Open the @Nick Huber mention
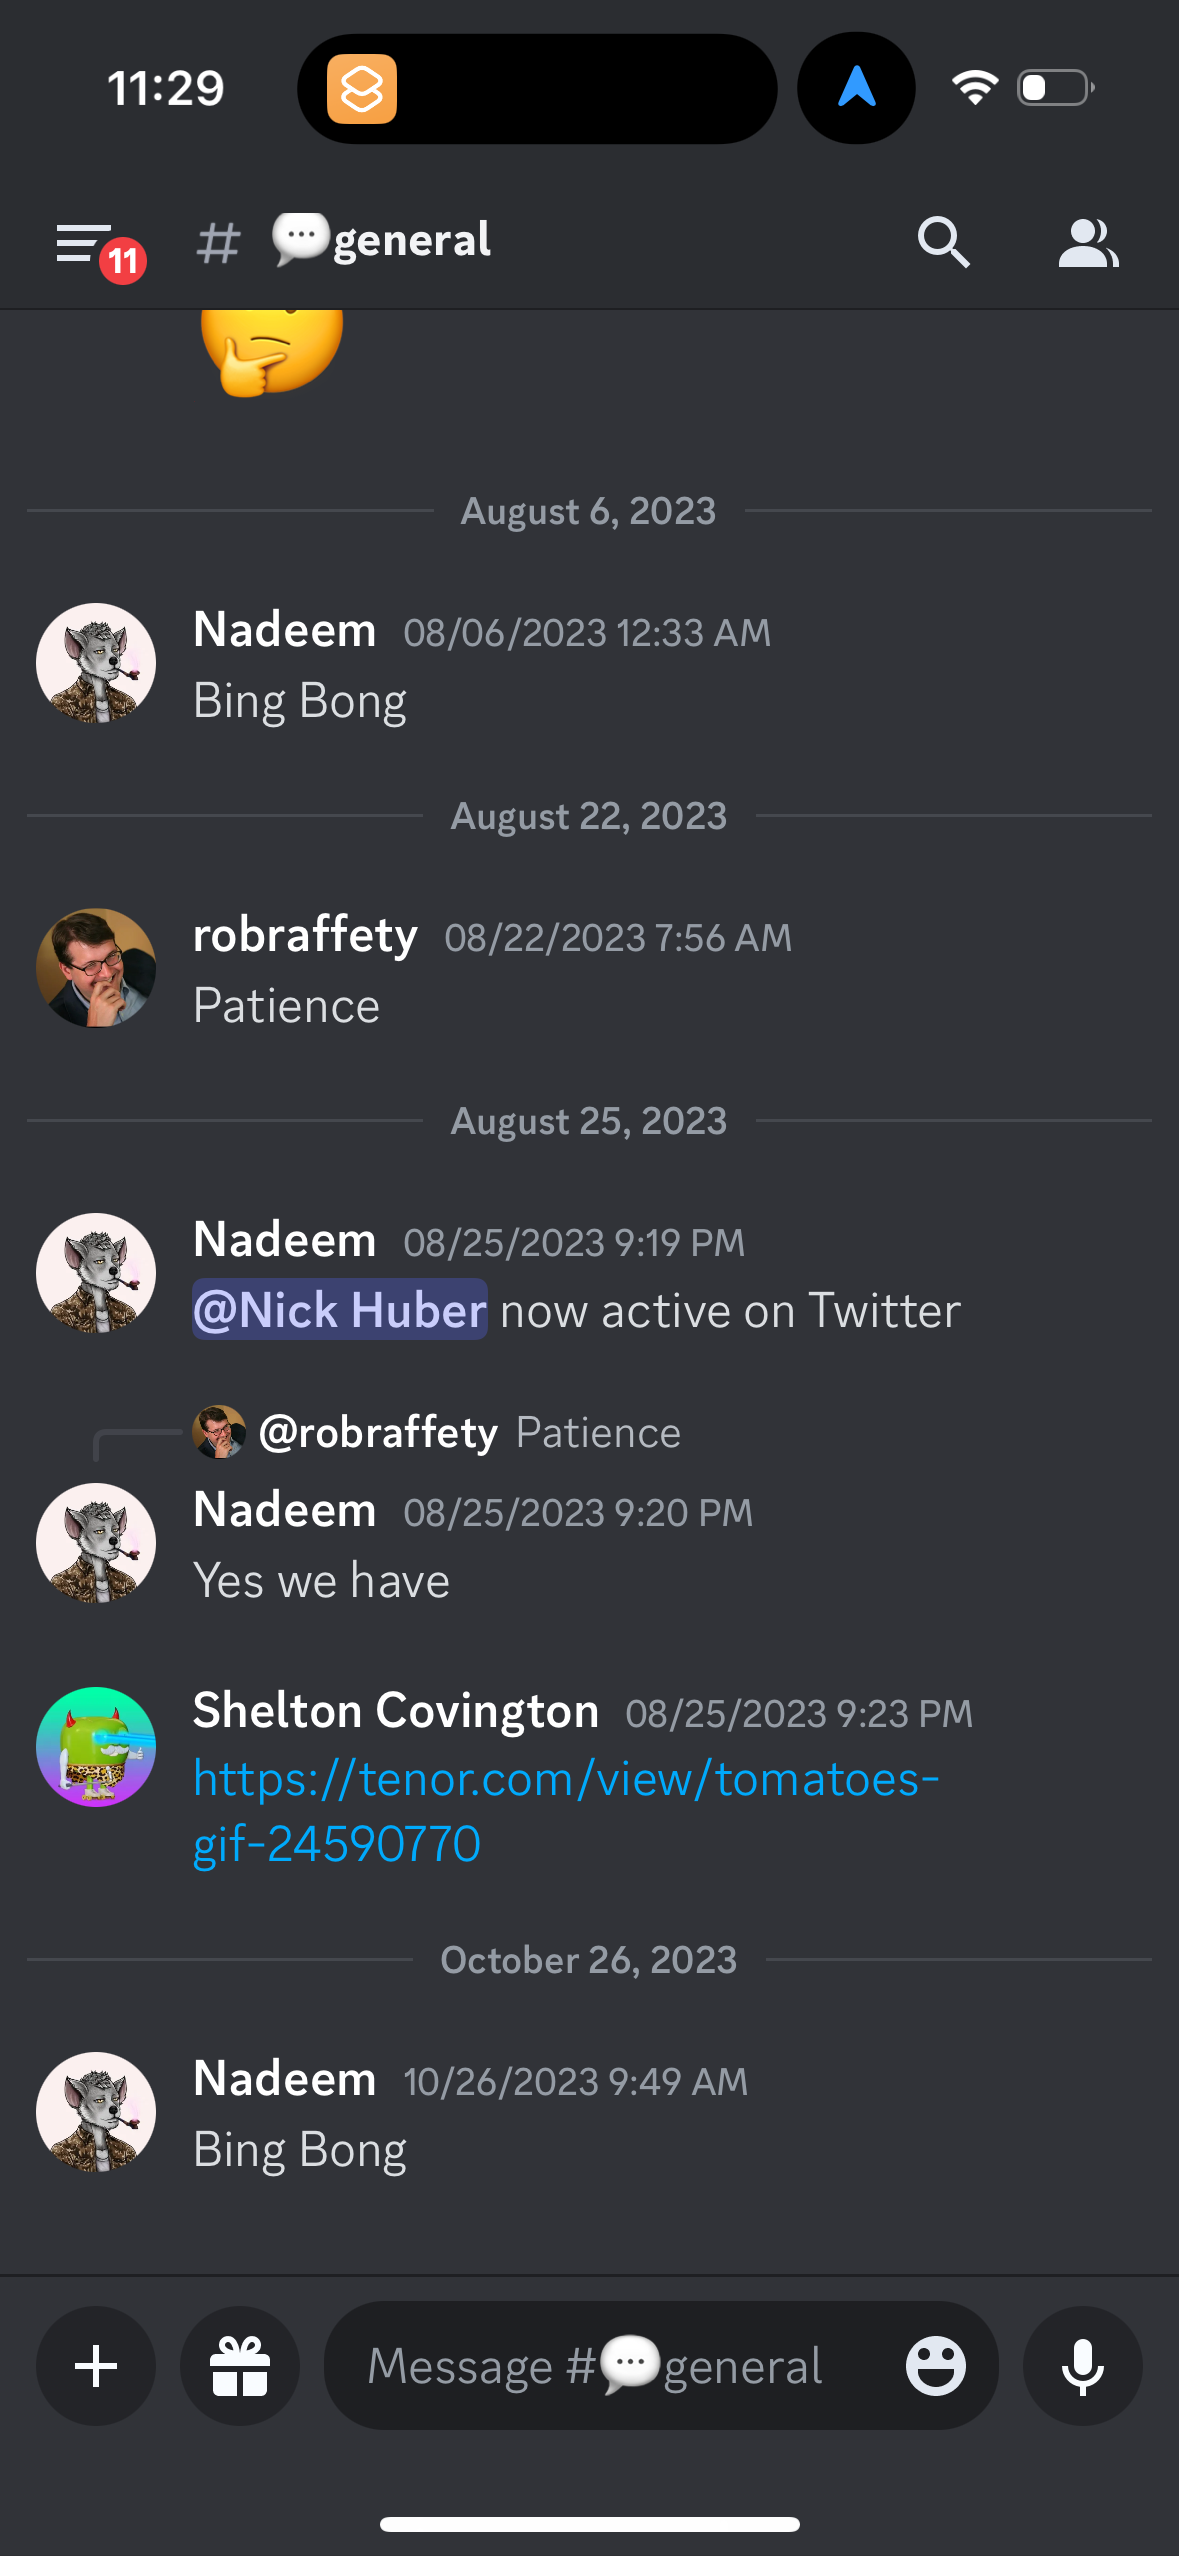Screen dimensions: 1179x2556 click(338, 1310)
